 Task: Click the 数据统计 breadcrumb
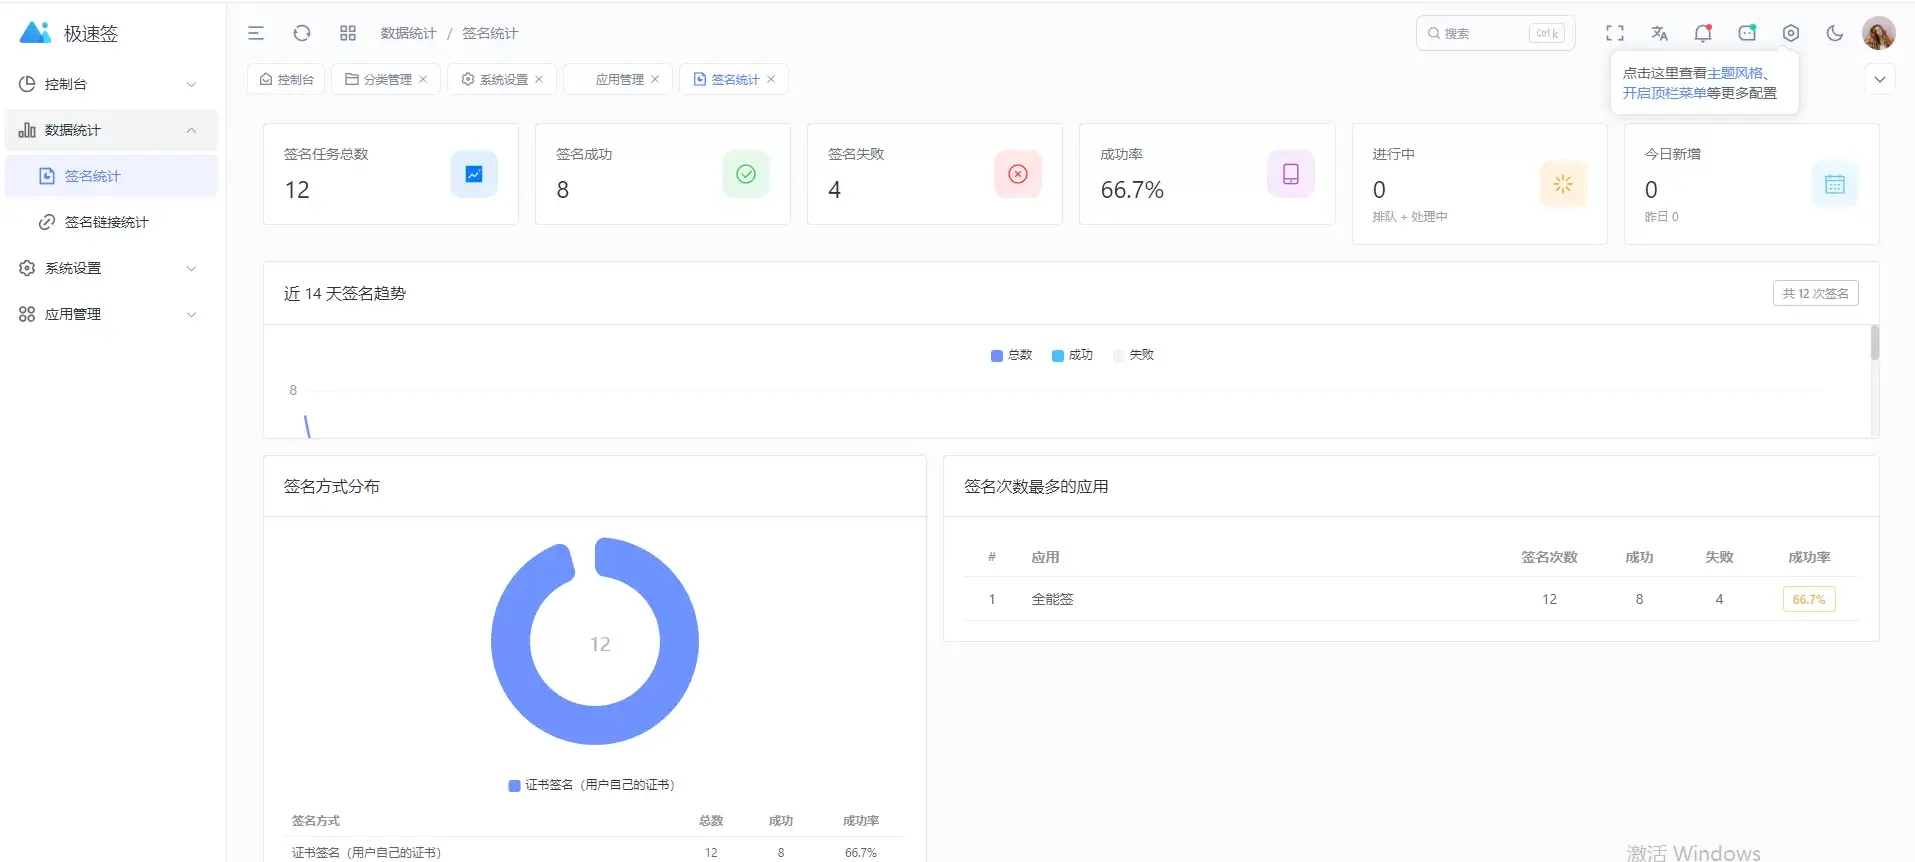[408, 33]
